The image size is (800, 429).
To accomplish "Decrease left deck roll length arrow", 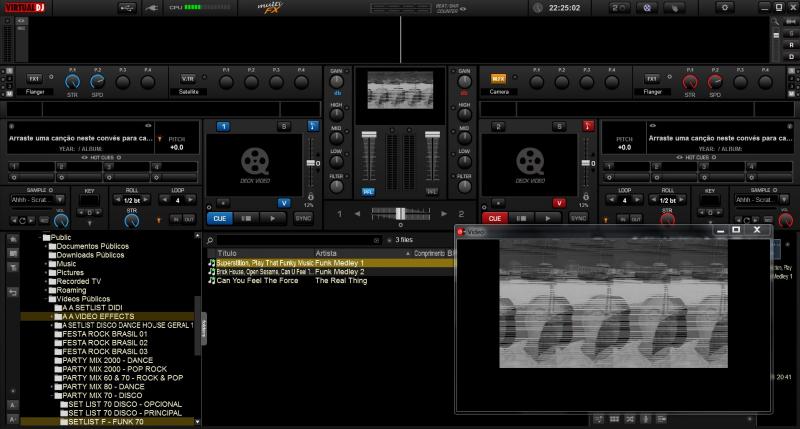I will (x=118, y=200).
